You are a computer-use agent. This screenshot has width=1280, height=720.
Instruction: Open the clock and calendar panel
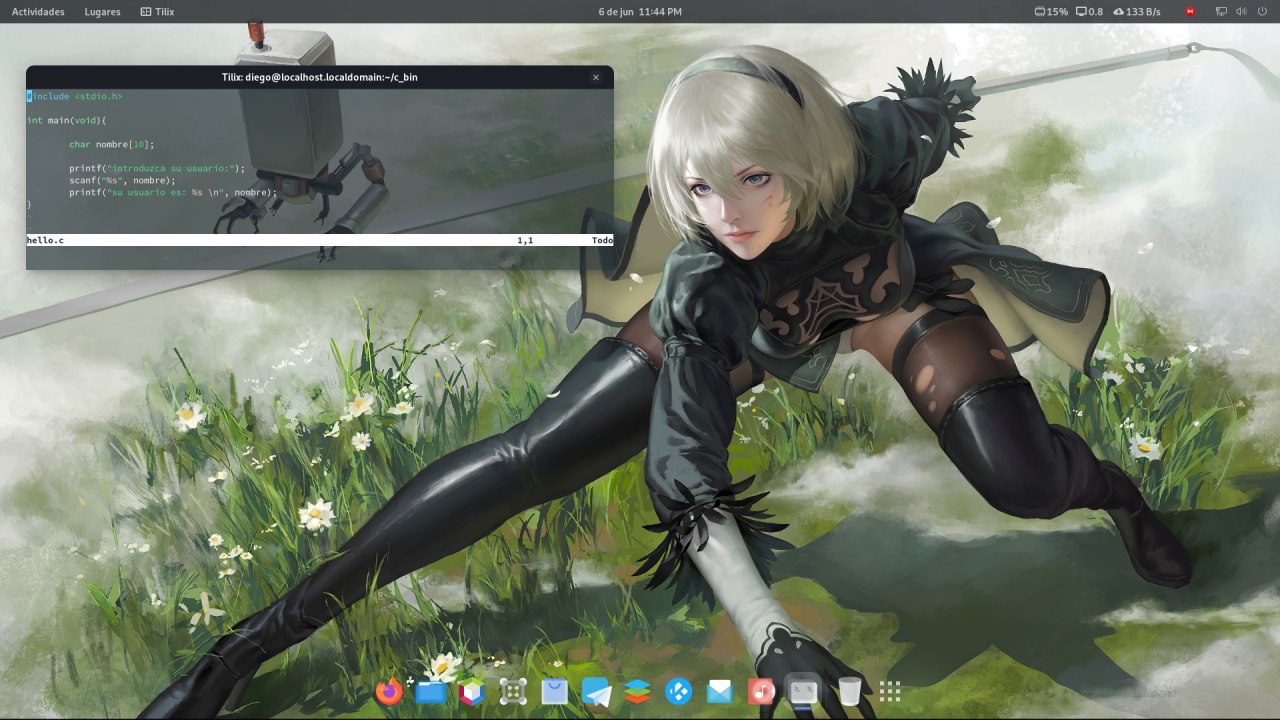pyautogui.click(x=640, y=12)
